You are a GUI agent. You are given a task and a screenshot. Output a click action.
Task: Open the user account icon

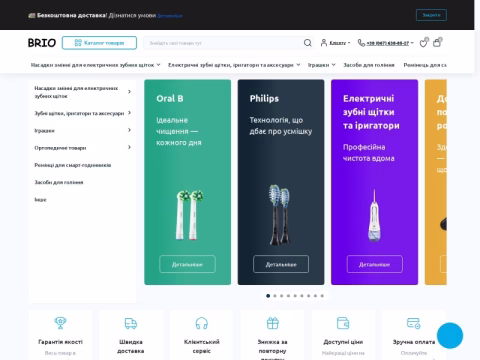tap(324, 43)
